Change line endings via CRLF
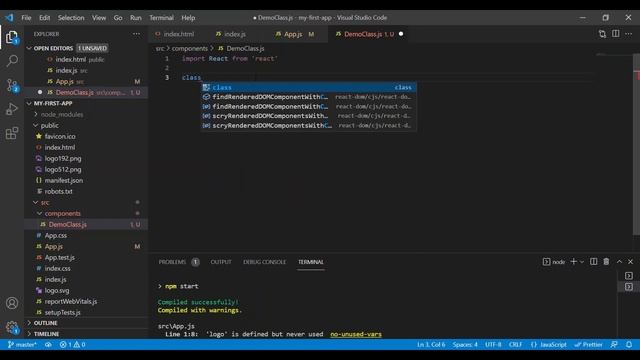This screenshot has height=360, width=640. pyautogui.click(x=516, y=344)
